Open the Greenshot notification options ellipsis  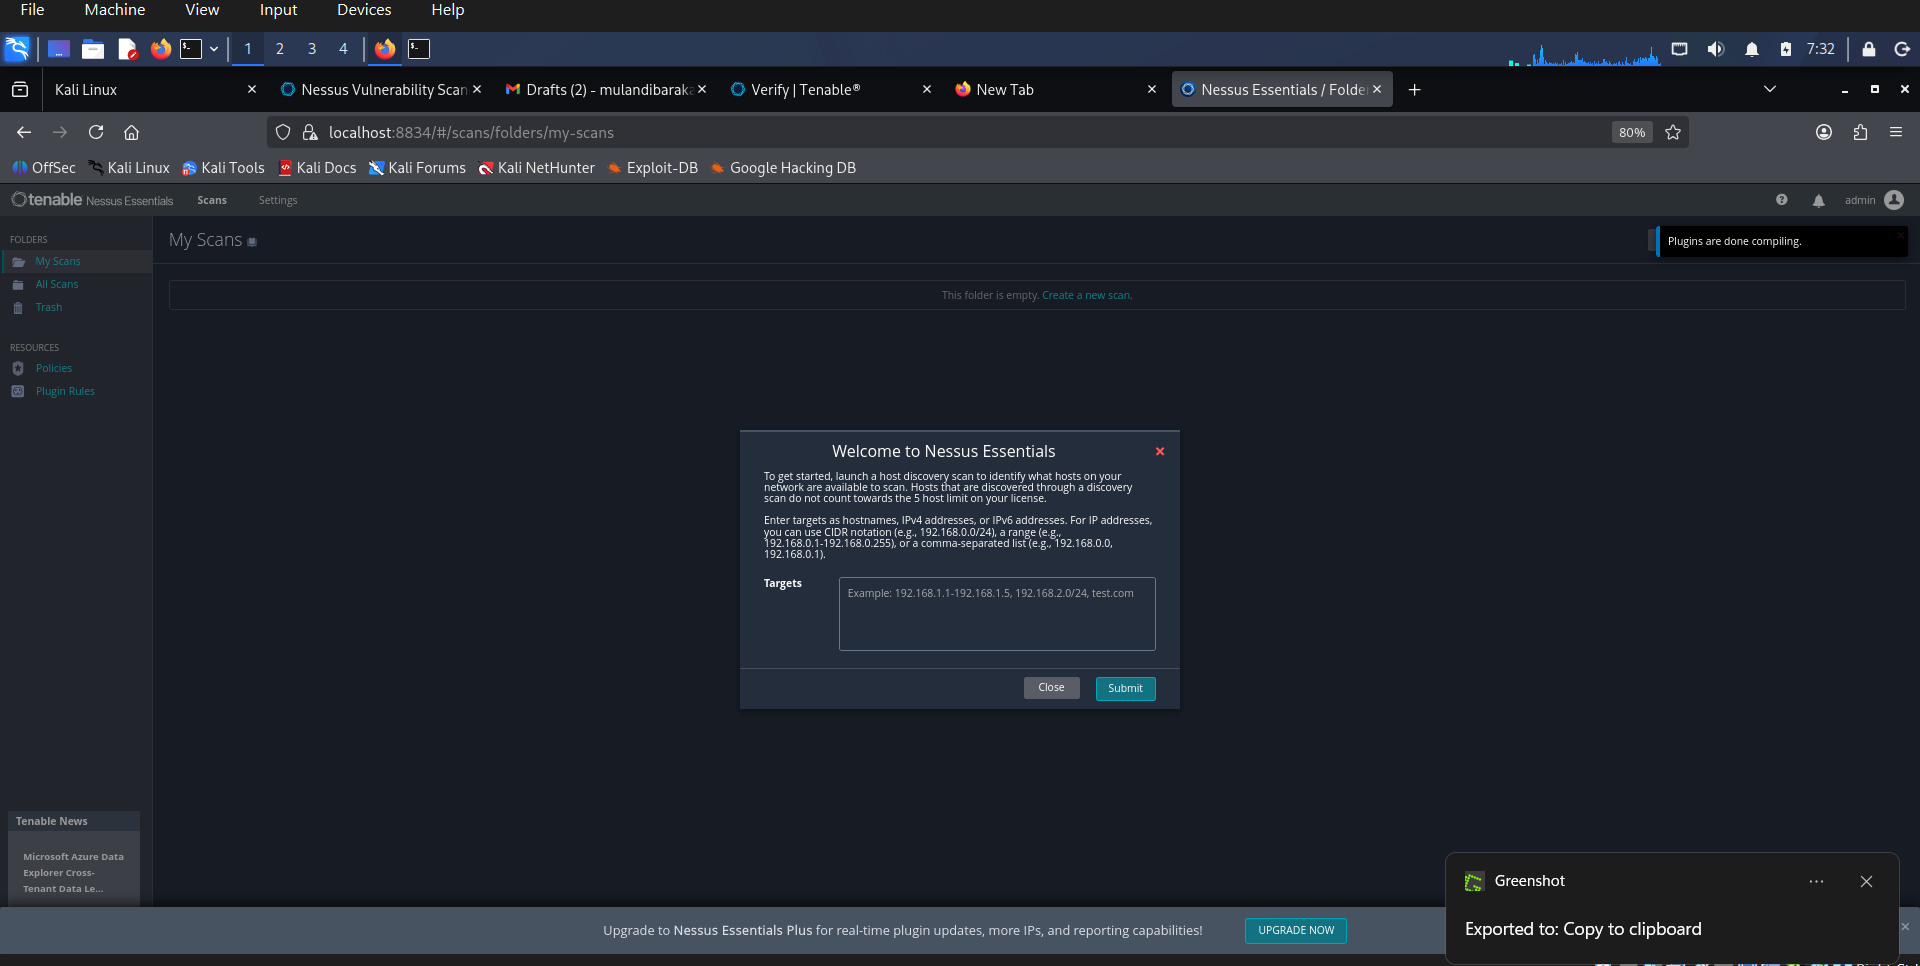coord(1816,881)
